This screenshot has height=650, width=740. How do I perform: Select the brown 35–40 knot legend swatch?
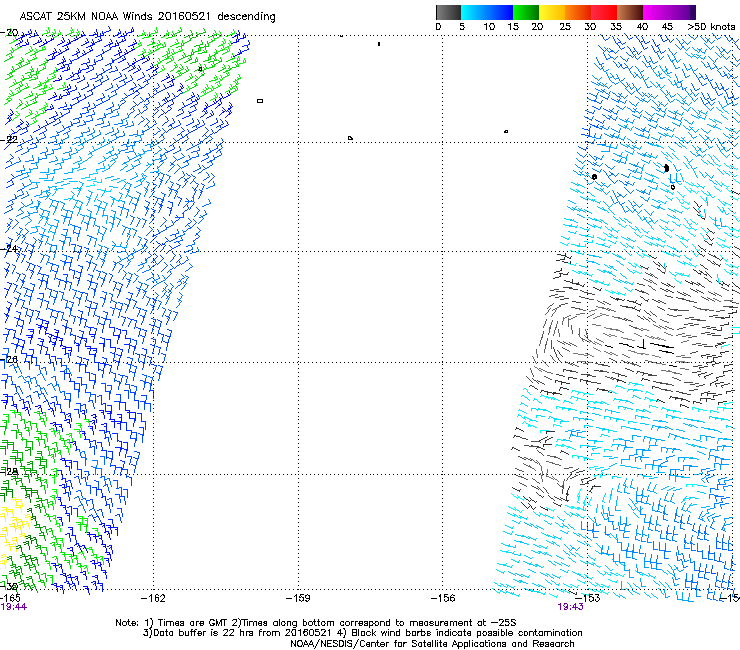click(630, 12)
